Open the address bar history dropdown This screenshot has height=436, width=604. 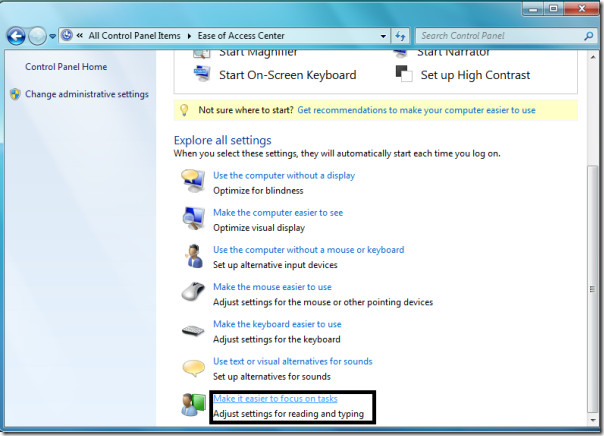tap(383, 36)
